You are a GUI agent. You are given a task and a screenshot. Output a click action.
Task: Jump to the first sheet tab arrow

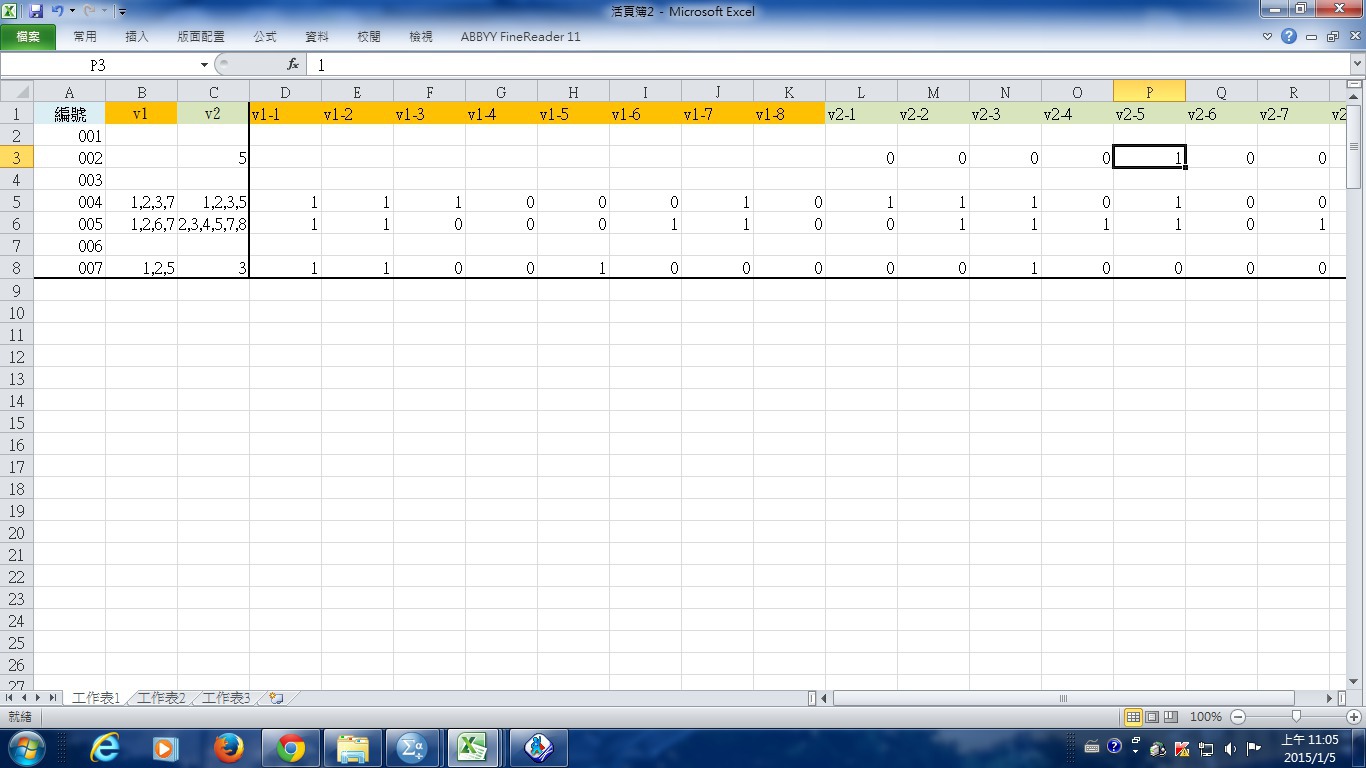click(x=11, y=698)
